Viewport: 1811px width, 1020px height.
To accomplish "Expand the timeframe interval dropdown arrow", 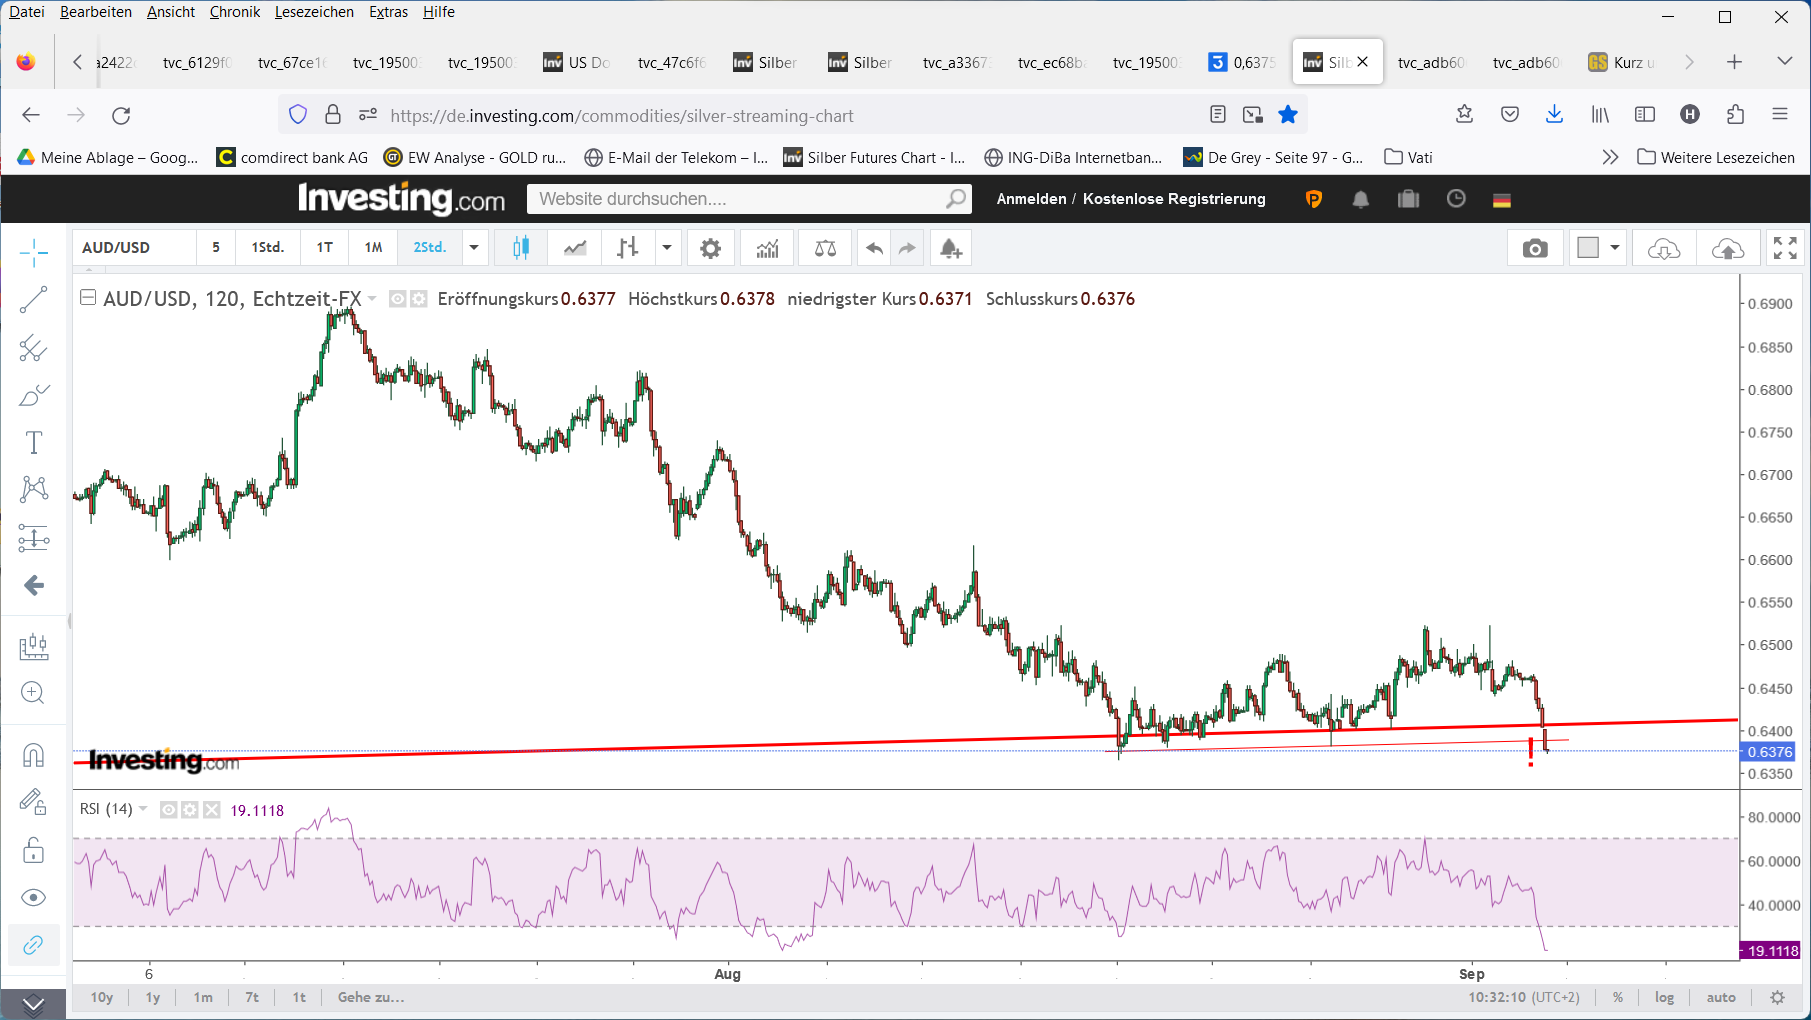I will 474,248.
